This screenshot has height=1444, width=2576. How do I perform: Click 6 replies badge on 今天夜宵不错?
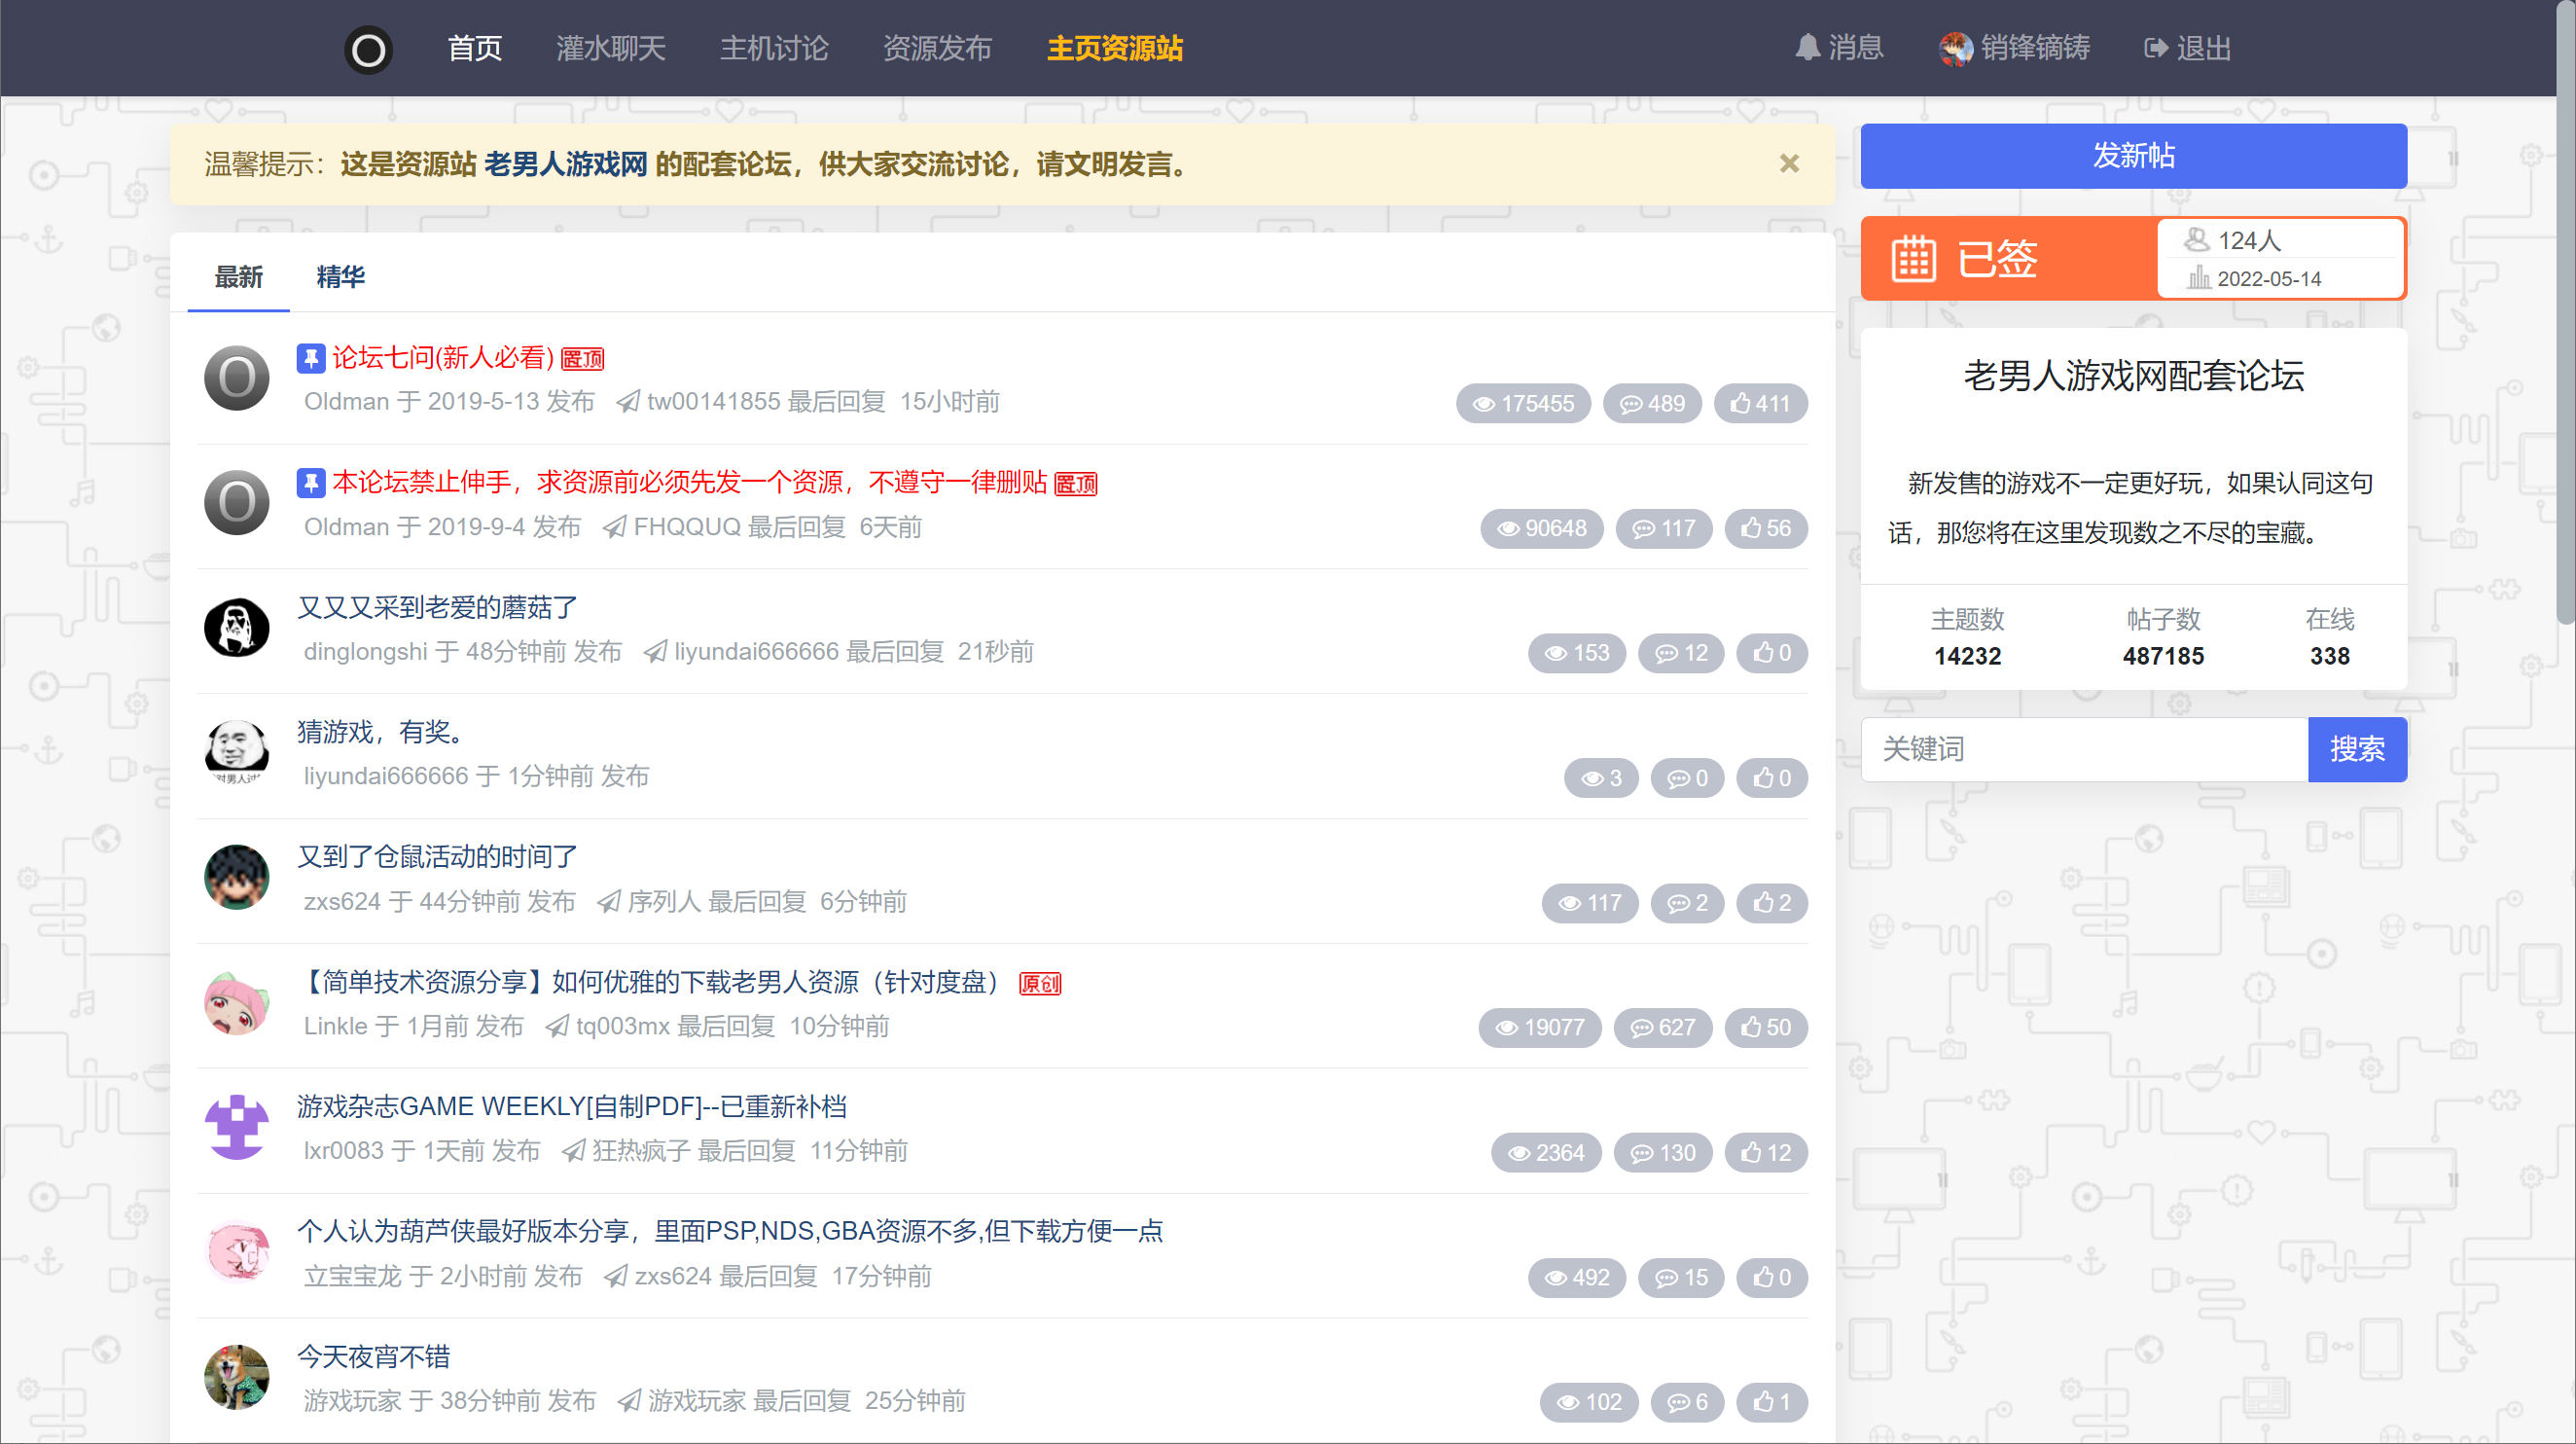pos(1687,1402)
